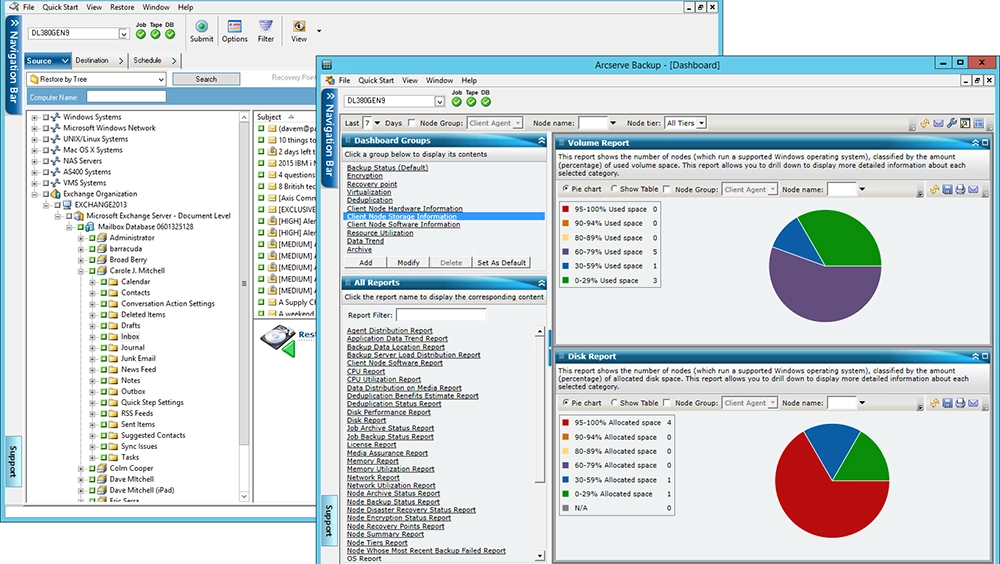Click the Report Filter input field
The height and width of the screenshot is (564, 1000).
(441, 315)
